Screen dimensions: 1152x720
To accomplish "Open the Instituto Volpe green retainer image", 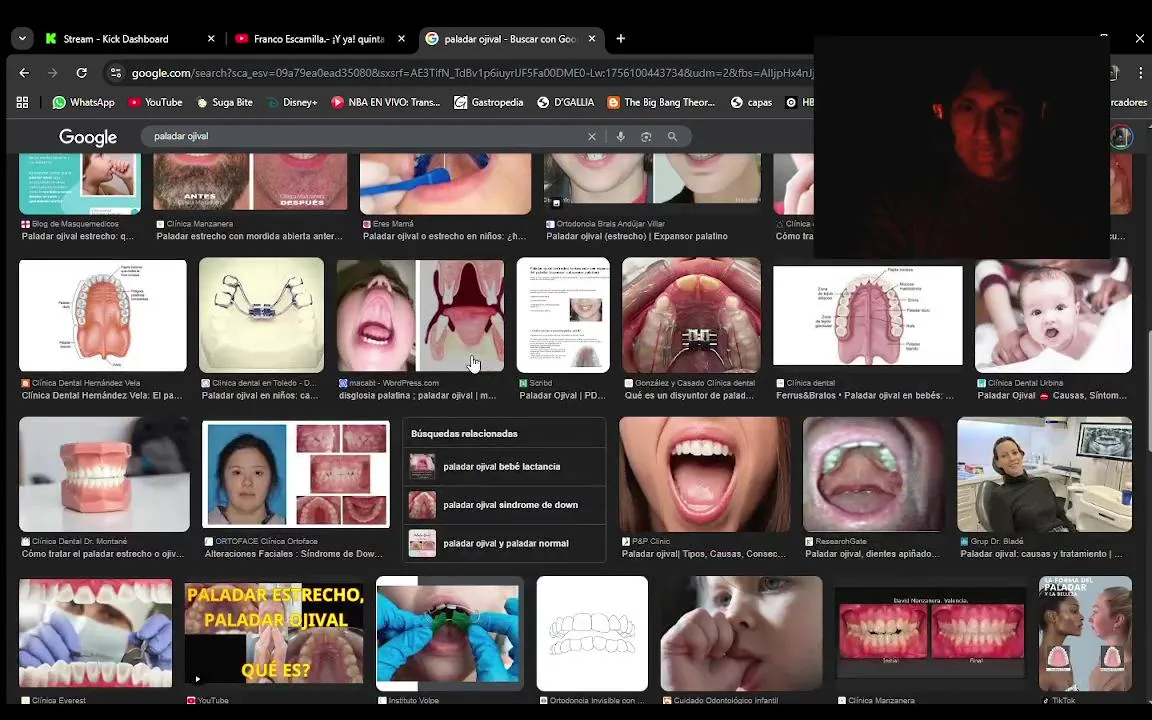I will click(450, 633).
